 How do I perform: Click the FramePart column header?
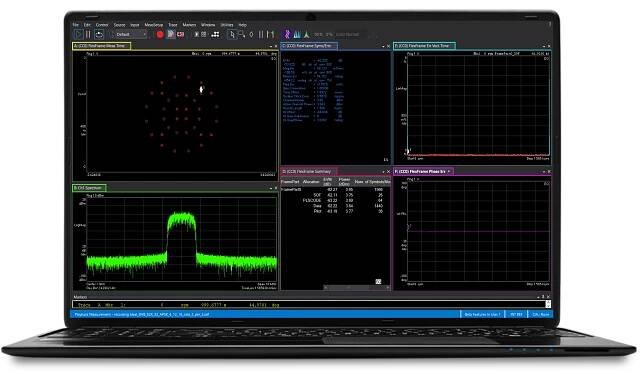pyautogui.click(x=290, y=181)
